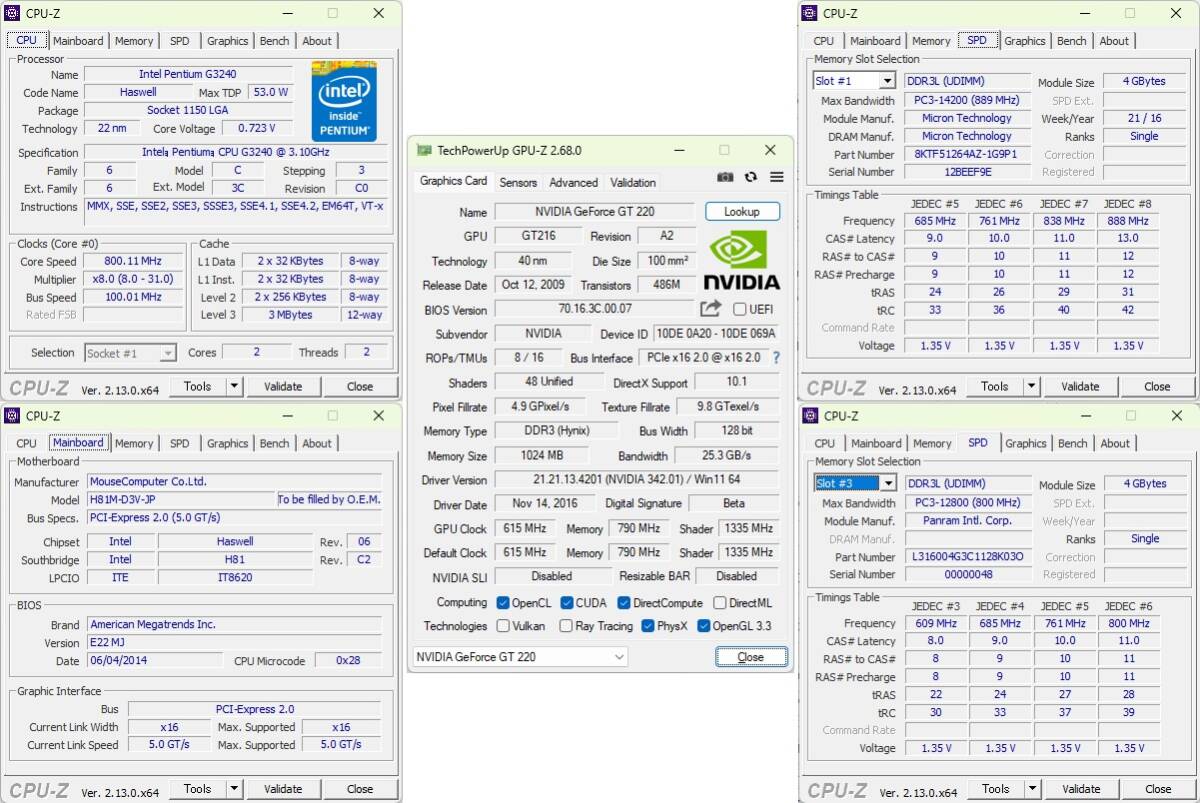1200x803 pixels.
Task: Expand Tools arrow in CPU-Z Mainboard window
Action: coord(234,789)
